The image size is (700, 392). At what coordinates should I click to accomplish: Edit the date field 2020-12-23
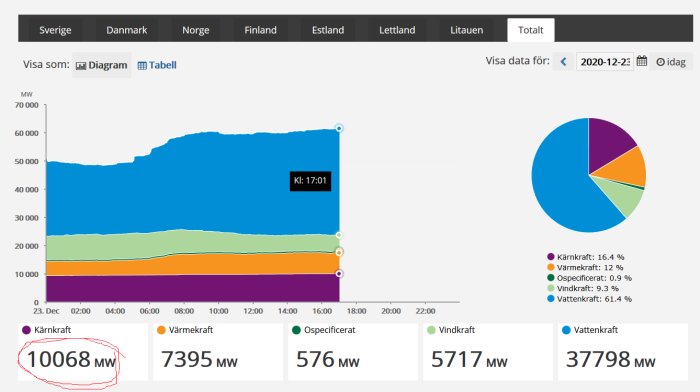(605, 62)
